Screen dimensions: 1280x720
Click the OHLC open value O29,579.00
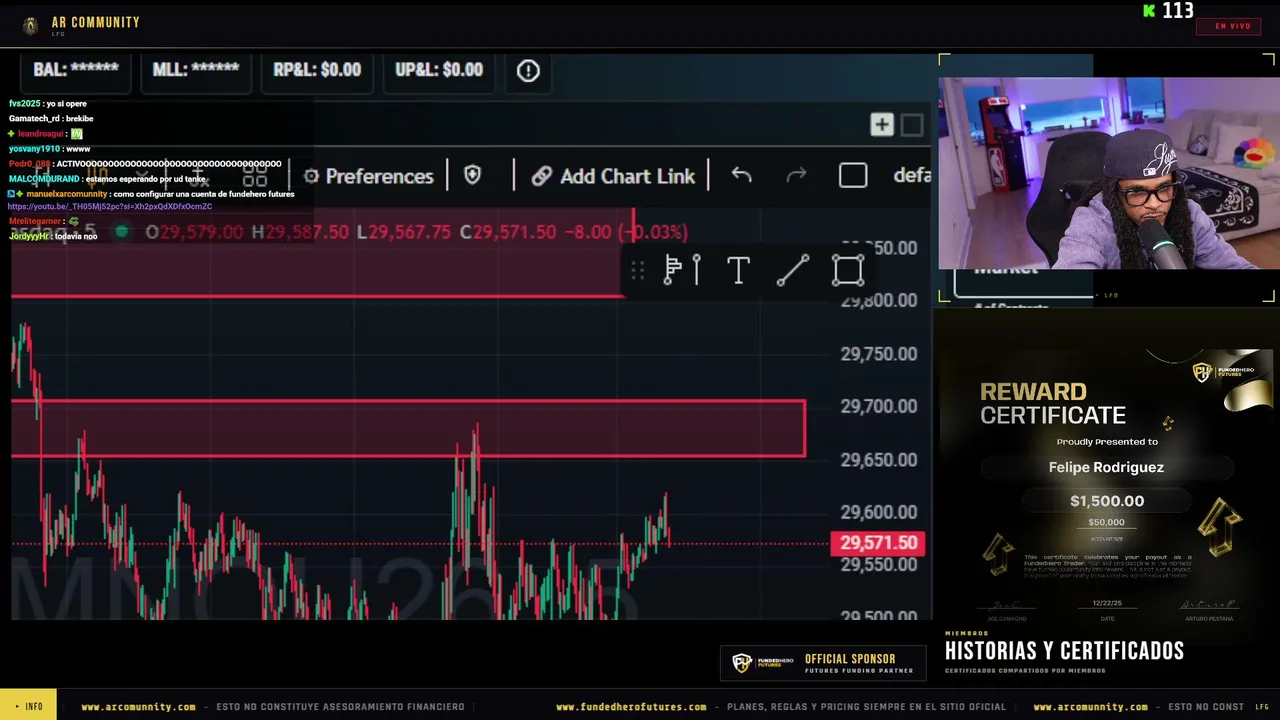[194, 232]
